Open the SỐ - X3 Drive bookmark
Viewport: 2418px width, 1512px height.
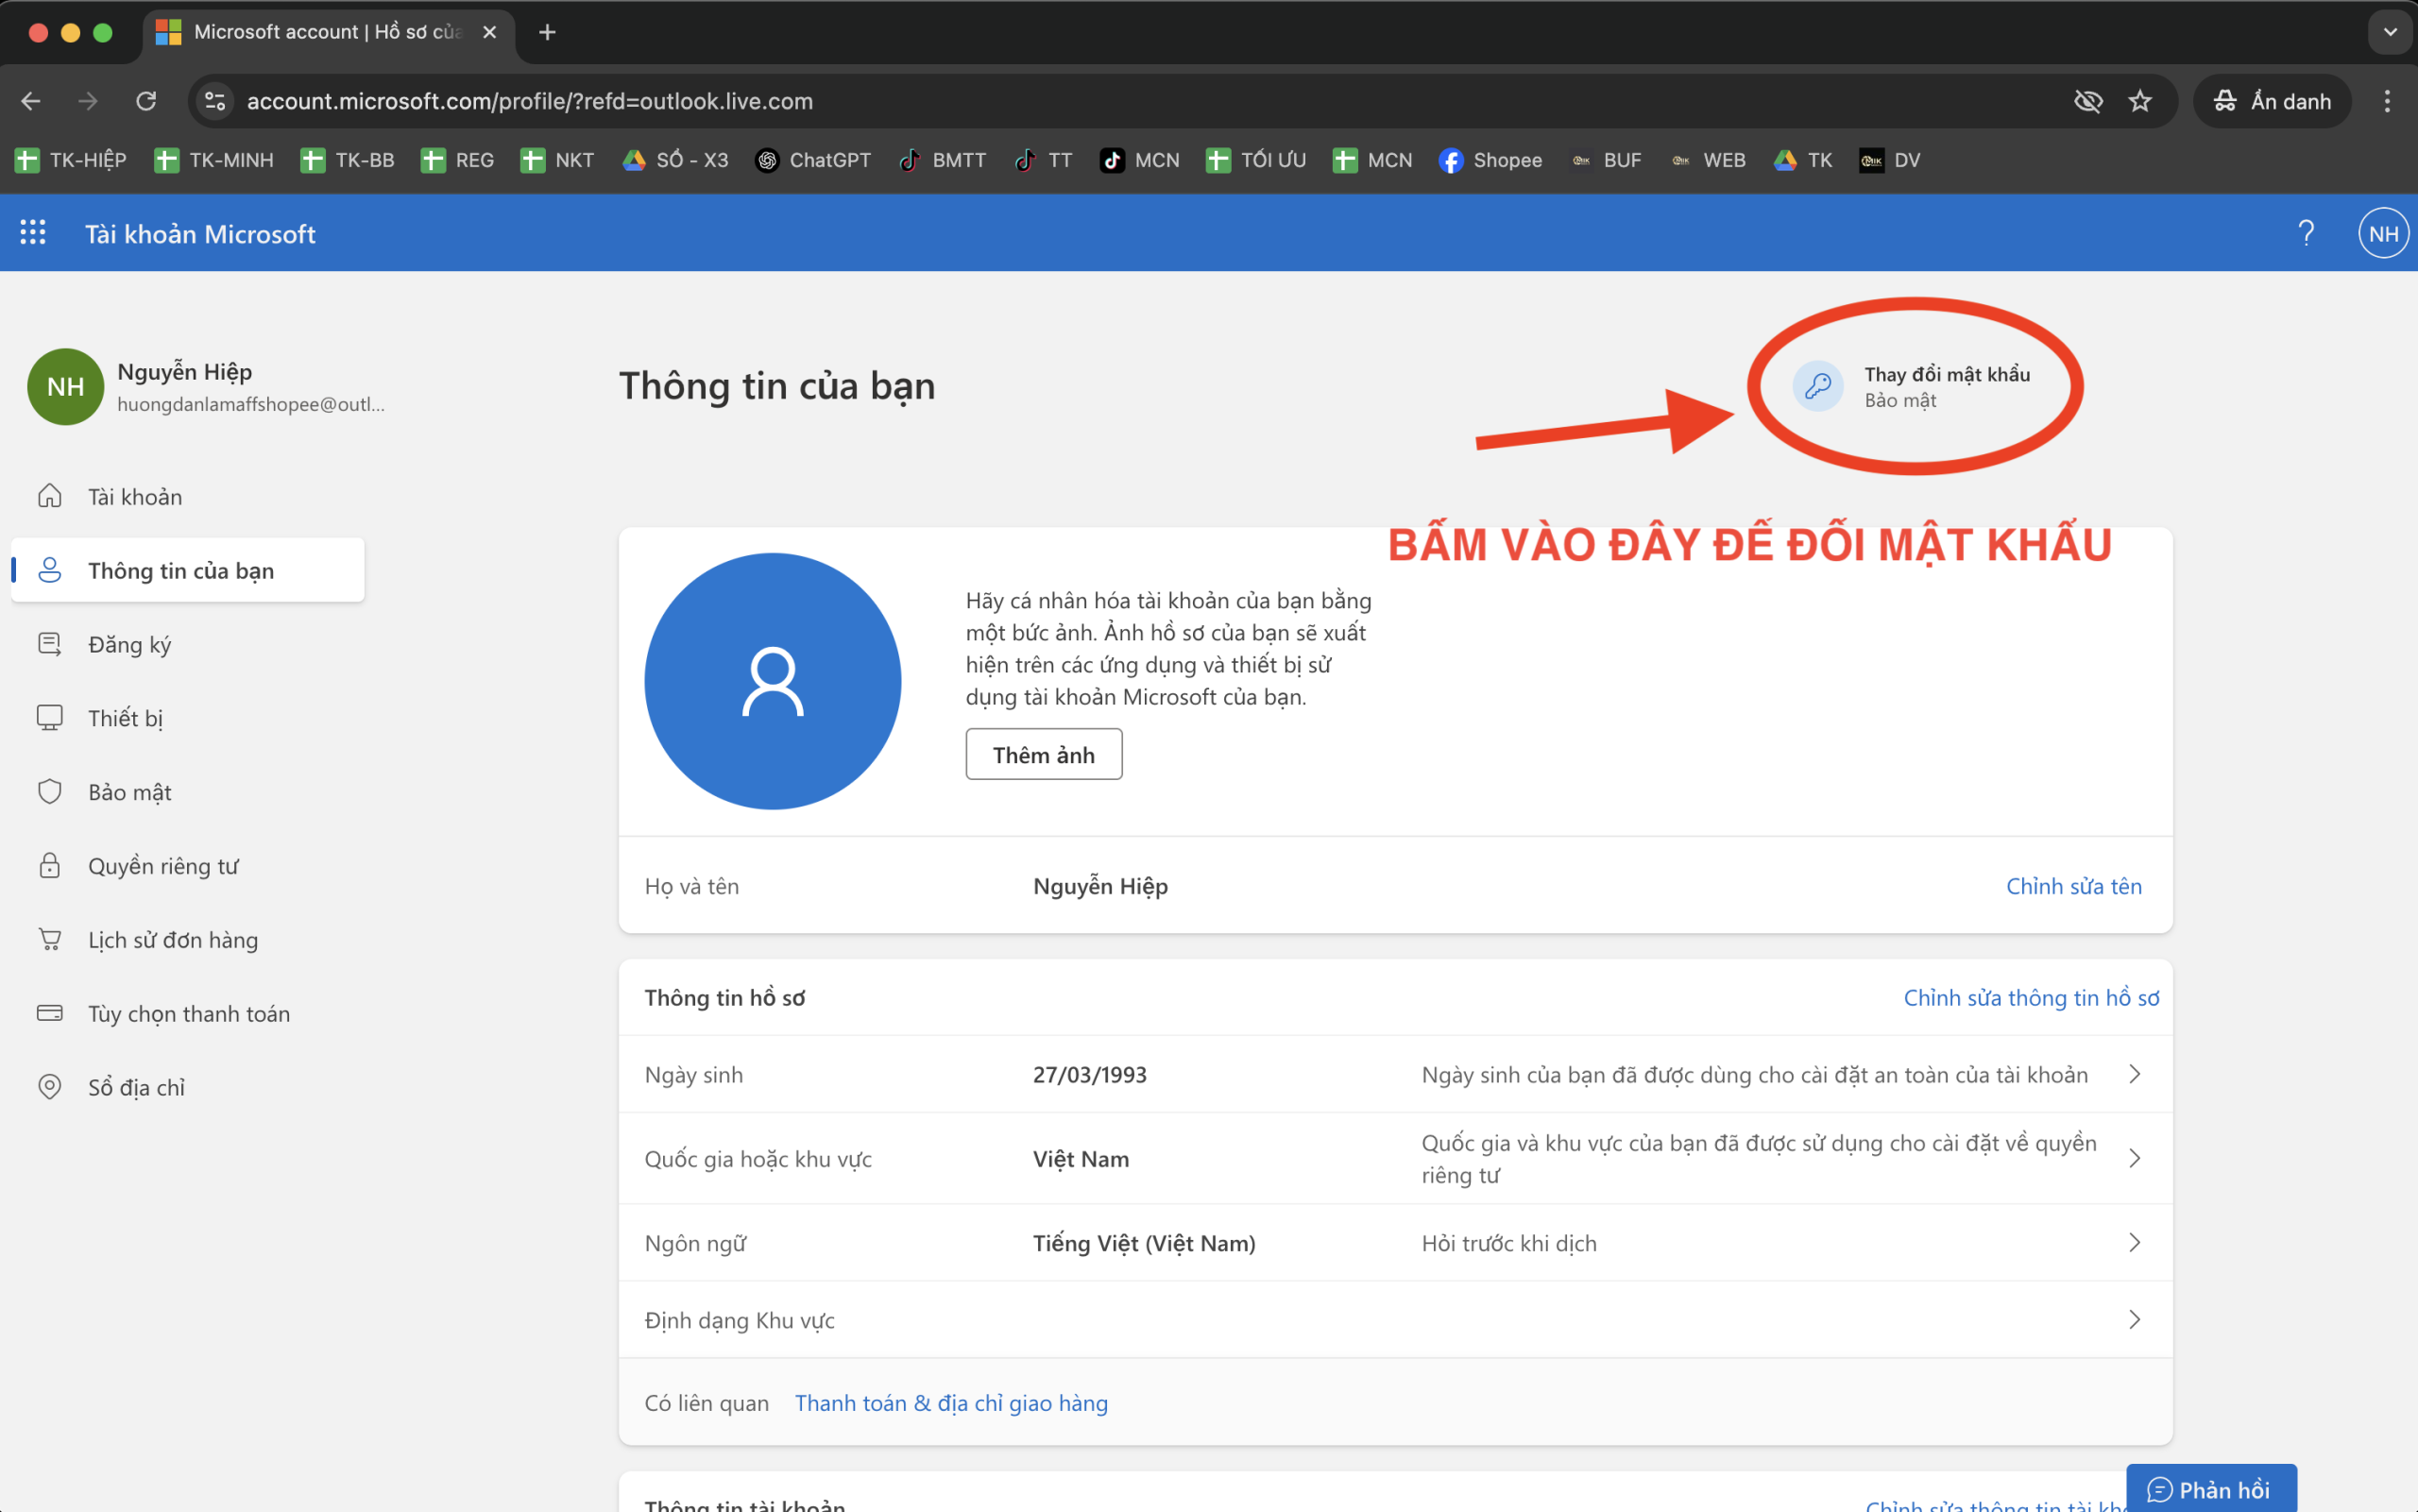click(x=675, y=160)
